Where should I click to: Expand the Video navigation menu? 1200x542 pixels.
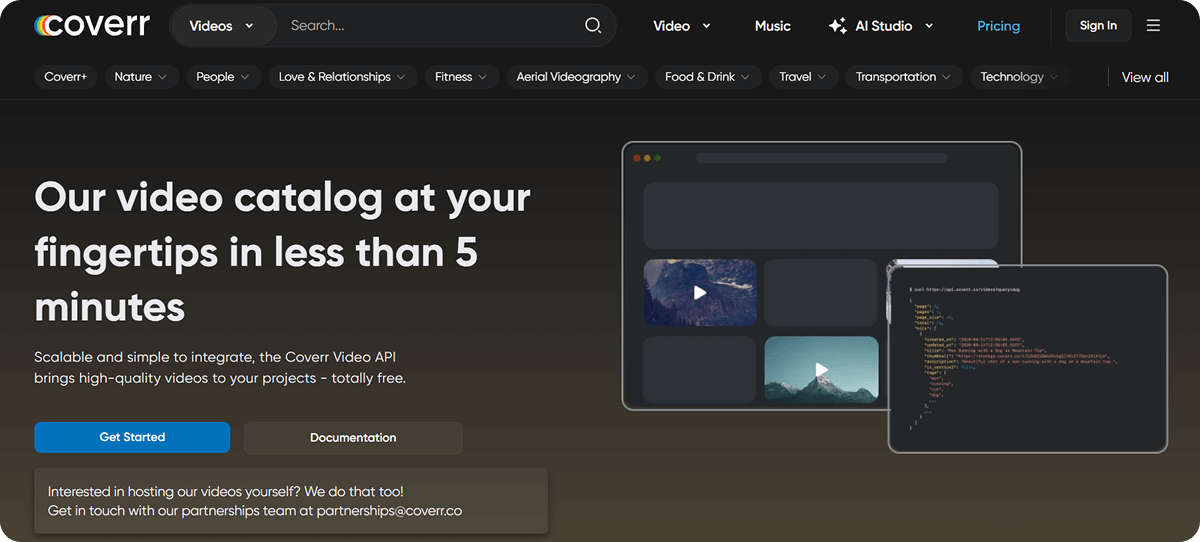682,26
